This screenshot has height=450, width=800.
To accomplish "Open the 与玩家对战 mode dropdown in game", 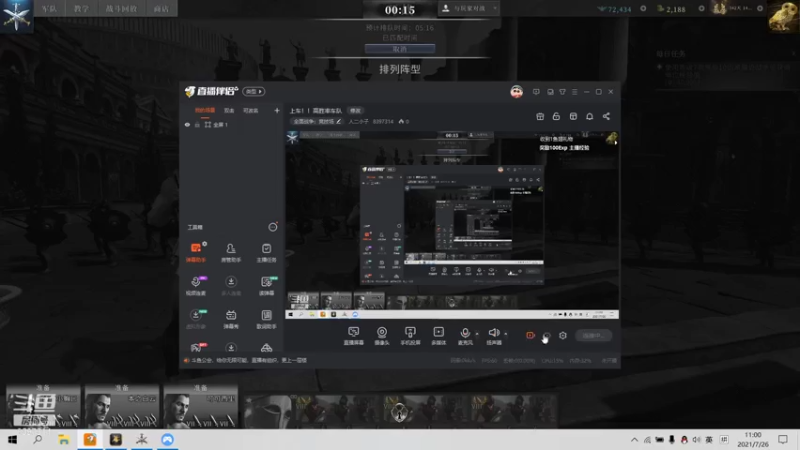I will click(x=468, y=9).
